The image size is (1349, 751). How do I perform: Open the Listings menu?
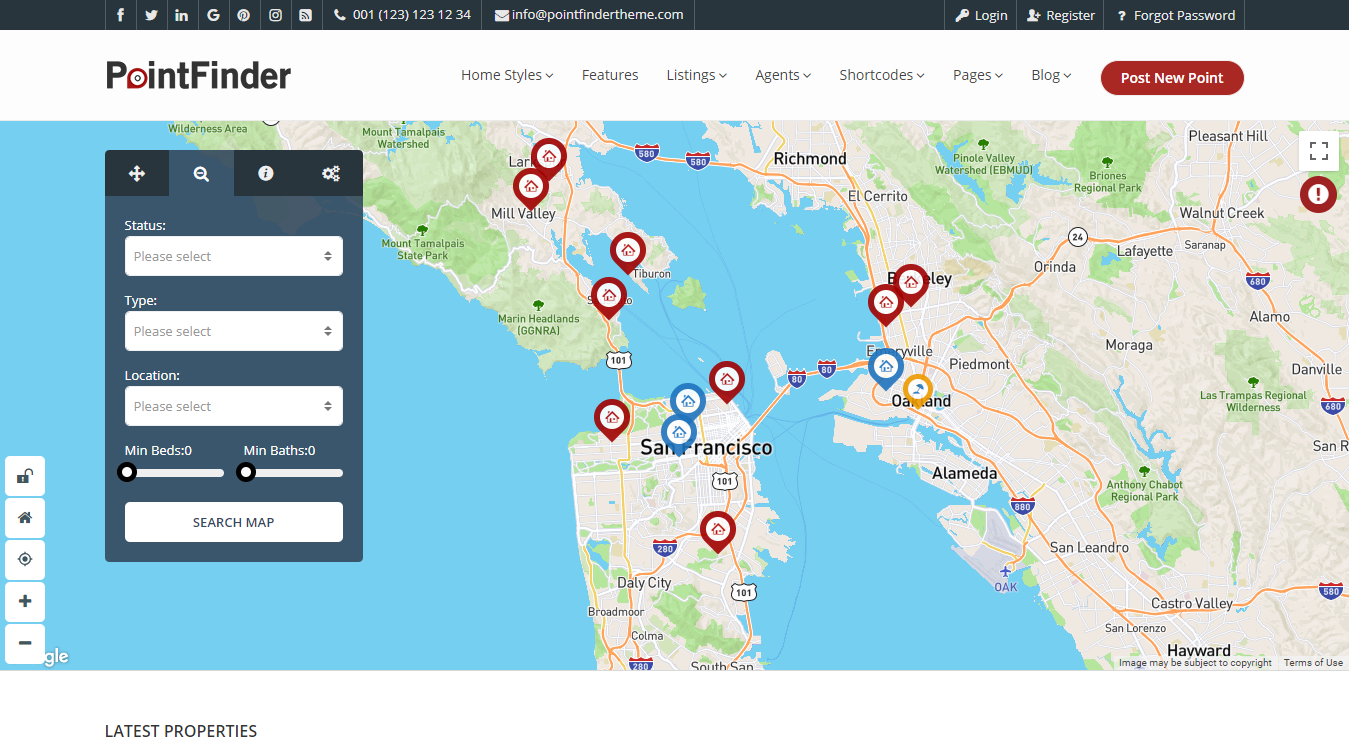pyautogui.click(x=695, y=74)
